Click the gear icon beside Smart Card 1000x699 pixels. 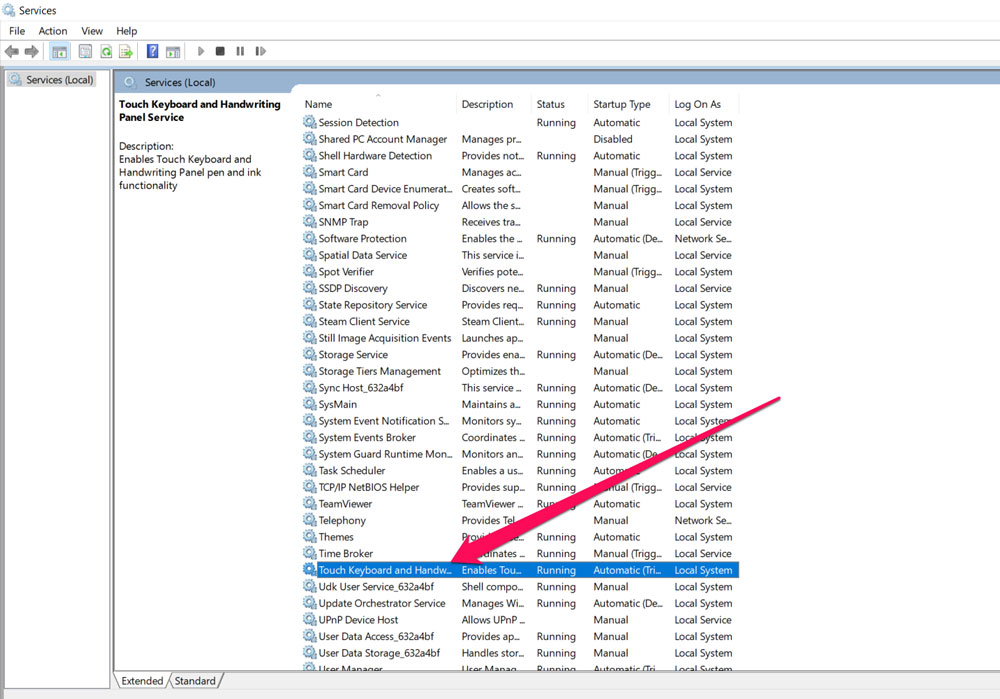(x=310, y=172)
